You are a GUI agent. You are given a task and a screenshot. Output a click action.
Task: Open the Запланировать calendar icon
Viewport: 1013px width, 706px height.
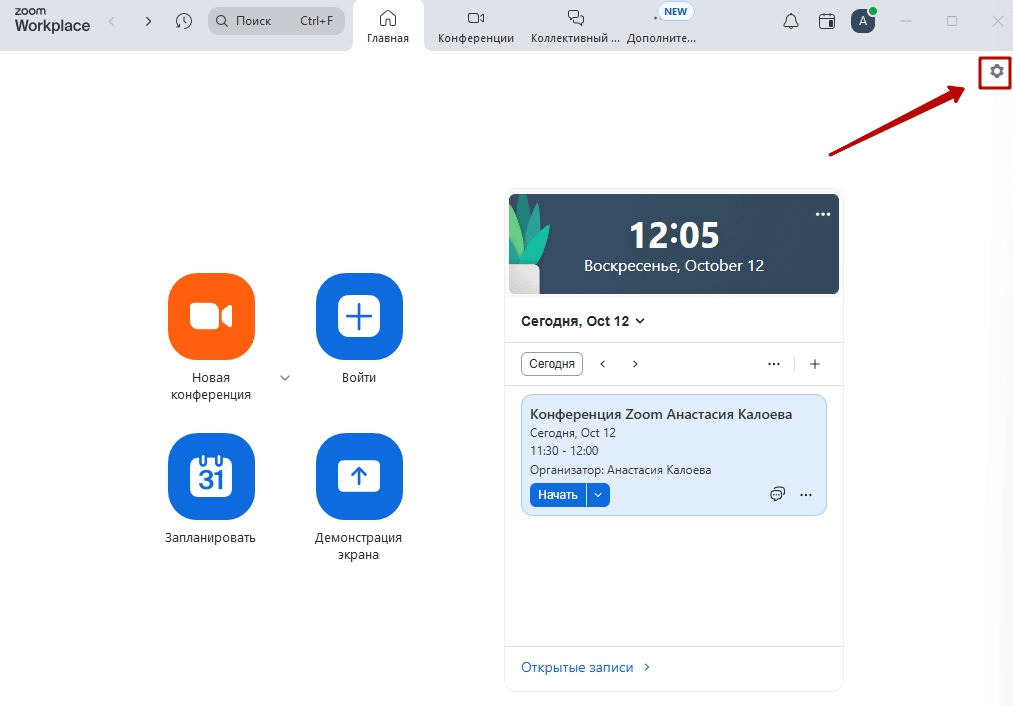[x=211, y=476]
